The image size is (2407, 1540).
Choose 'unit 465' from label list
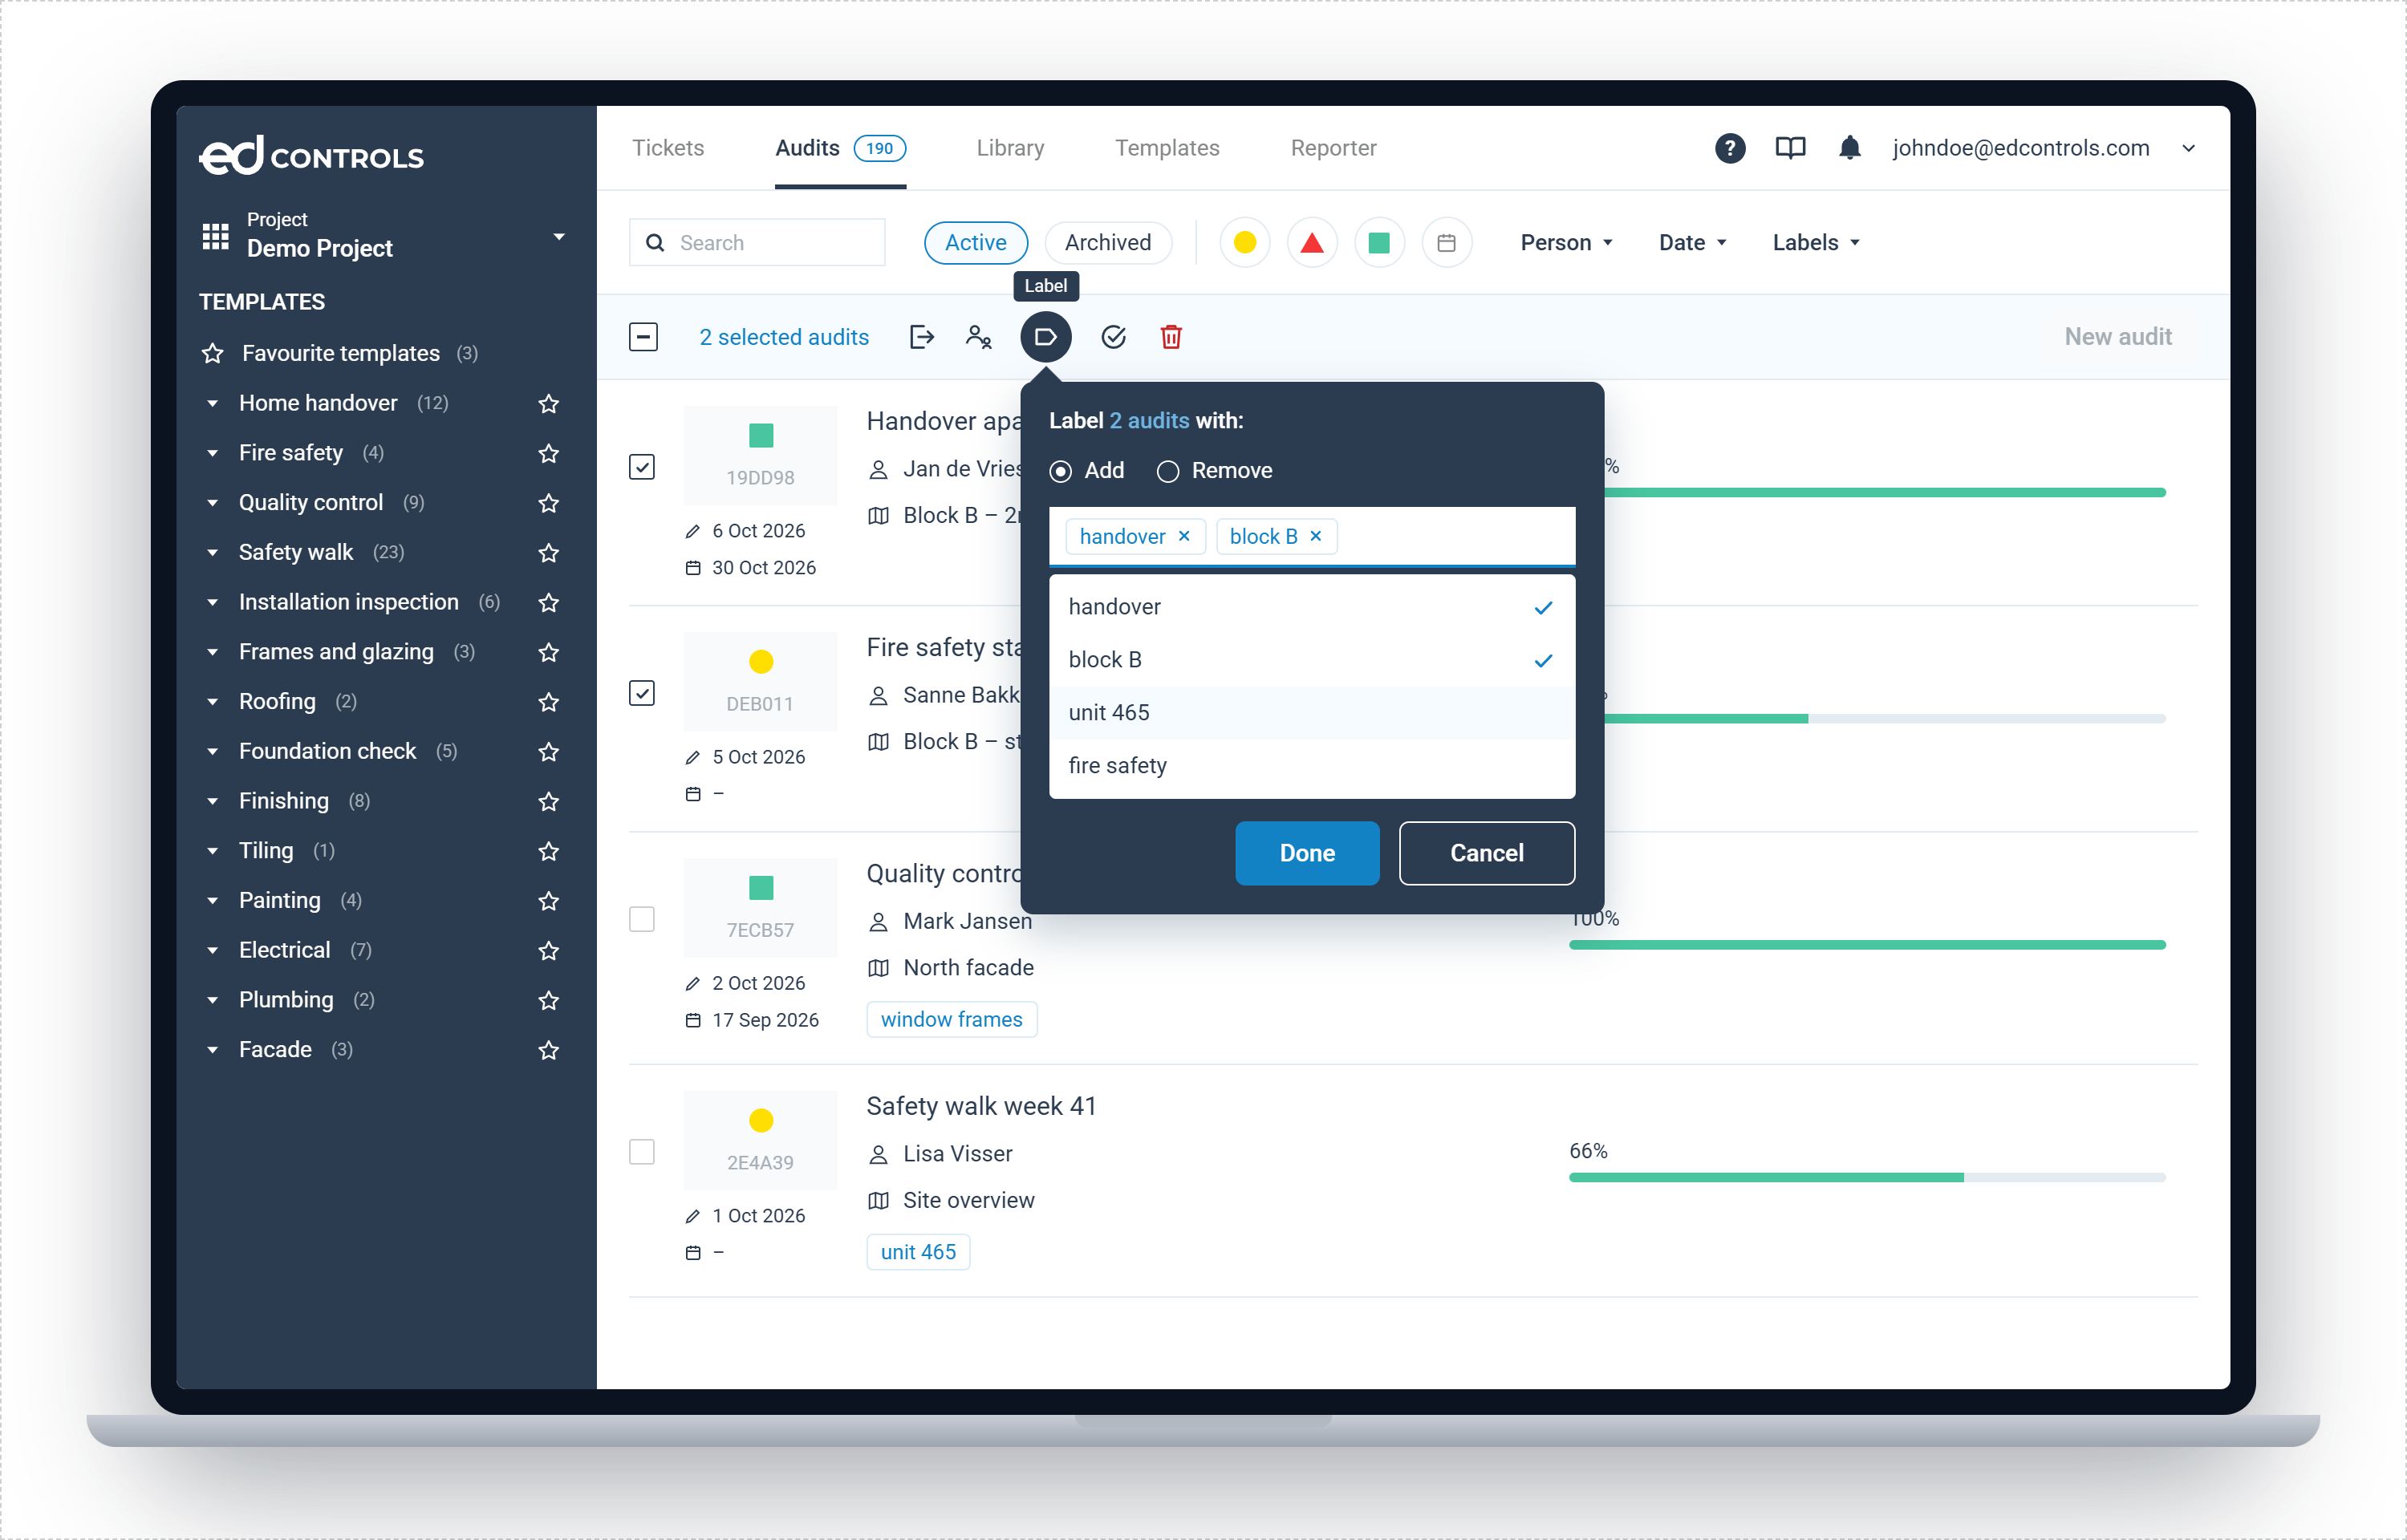(1312, 713)
